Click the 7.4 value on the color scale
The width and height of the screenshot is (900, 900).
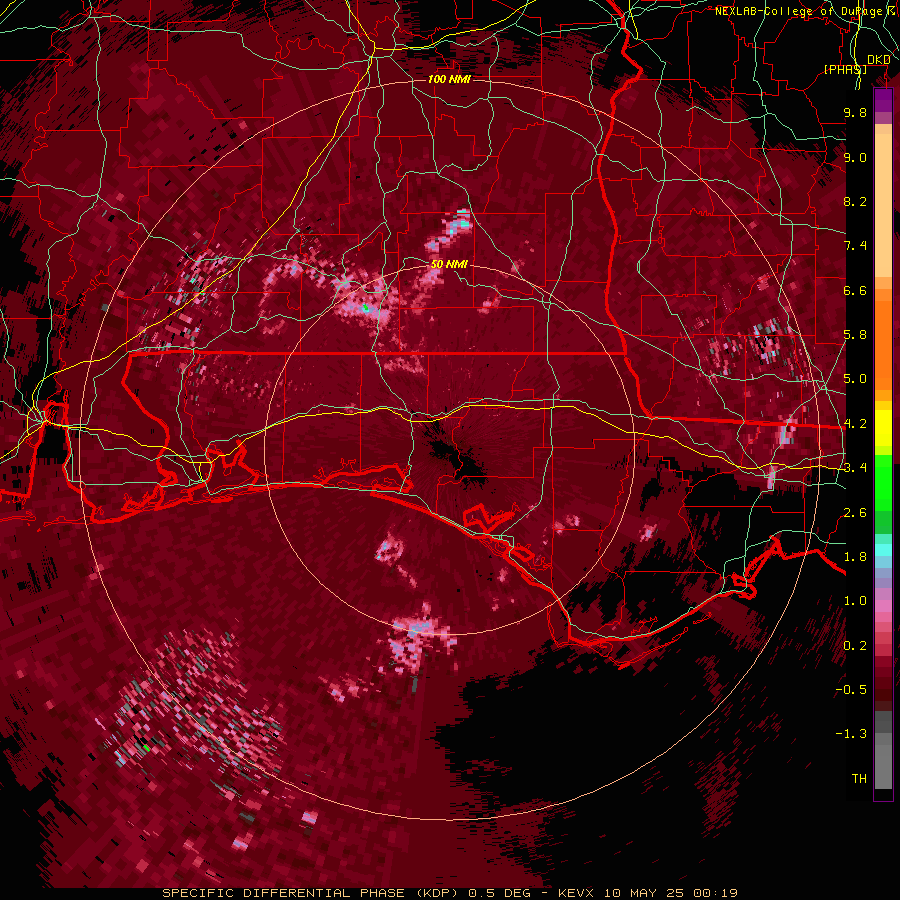855,246
